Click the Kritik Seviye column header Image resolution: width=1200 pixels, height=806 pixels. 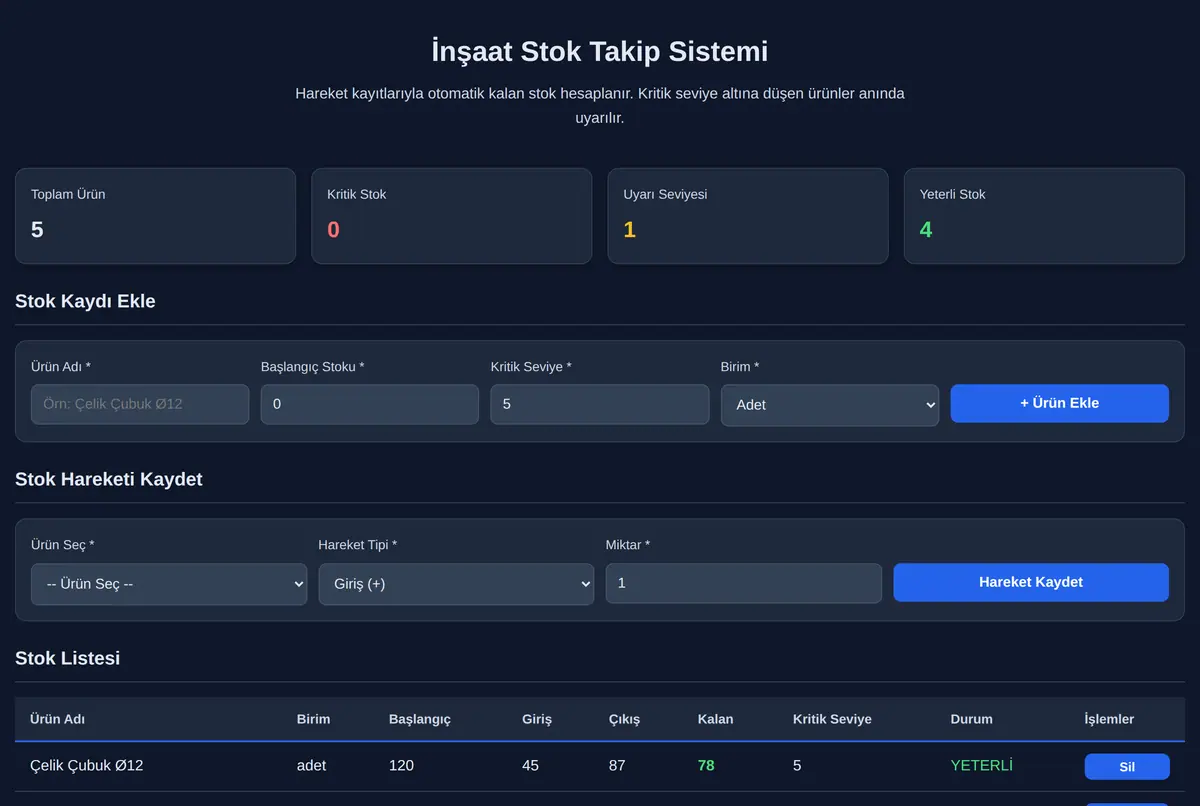pyautogui.click(x=832, y=719)
